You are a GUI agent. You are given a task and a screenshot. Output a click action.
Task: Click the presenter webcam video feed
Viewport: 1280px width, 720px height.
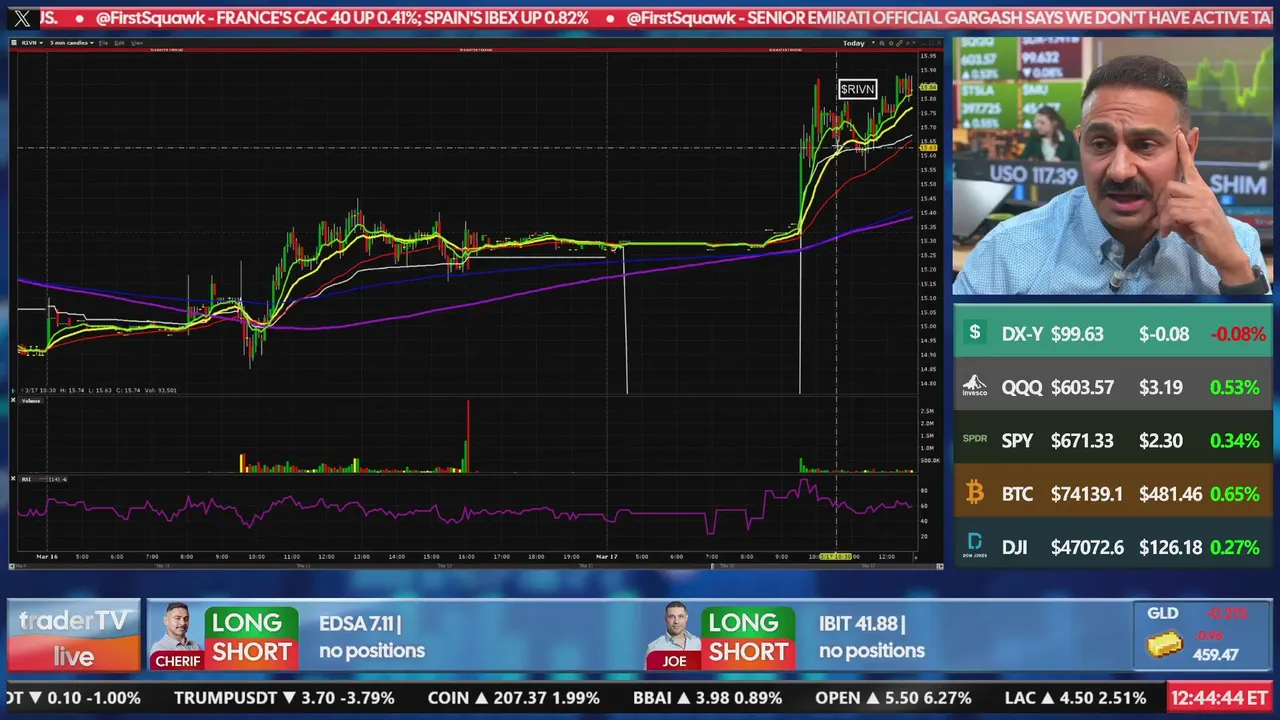click(x=1113, y=166)
